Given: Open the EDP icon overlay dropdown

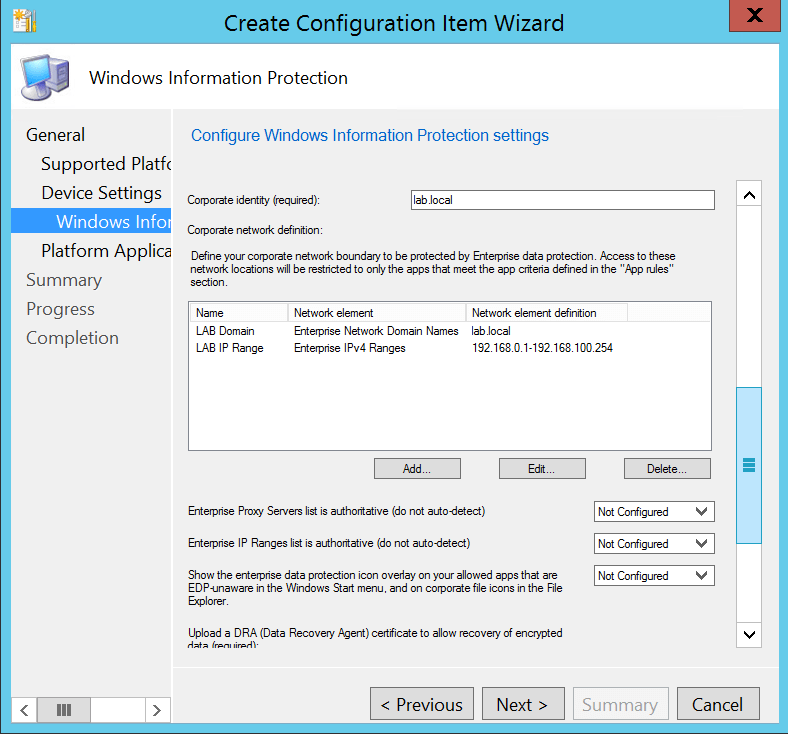Looking at the screenshot, I should click(654, 576).
